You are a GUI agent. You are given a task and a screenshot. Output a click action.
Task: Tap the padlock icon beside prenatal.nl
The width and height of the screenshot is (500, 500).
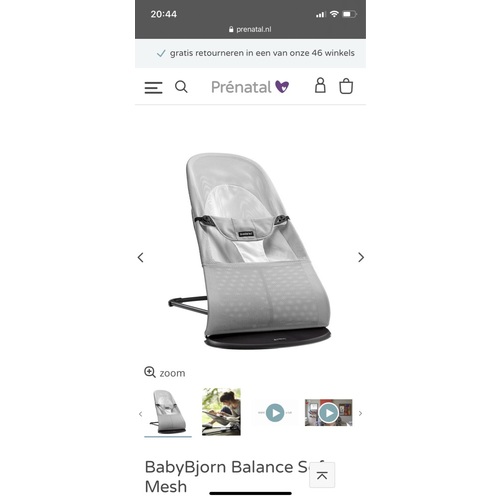coord(231,29)
